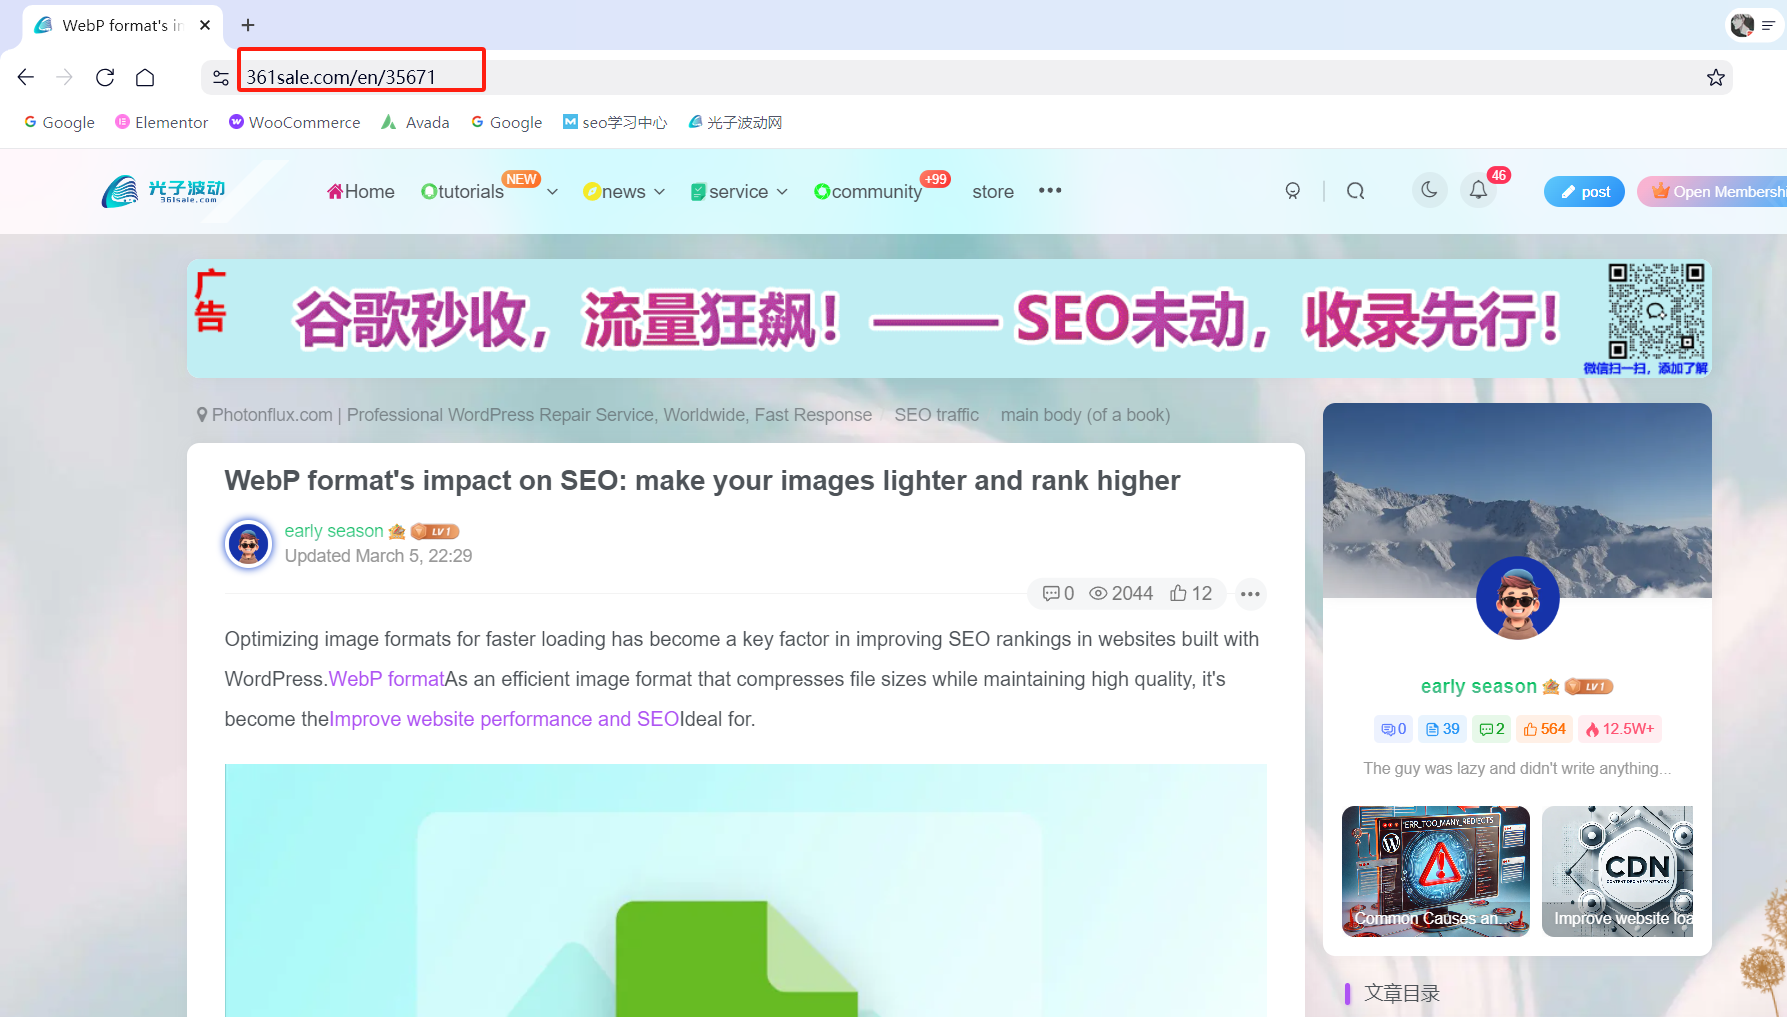Click the browser reload button
Image resolution: width=1787 pixels, height=1017 pixels.
click(105, 77)
